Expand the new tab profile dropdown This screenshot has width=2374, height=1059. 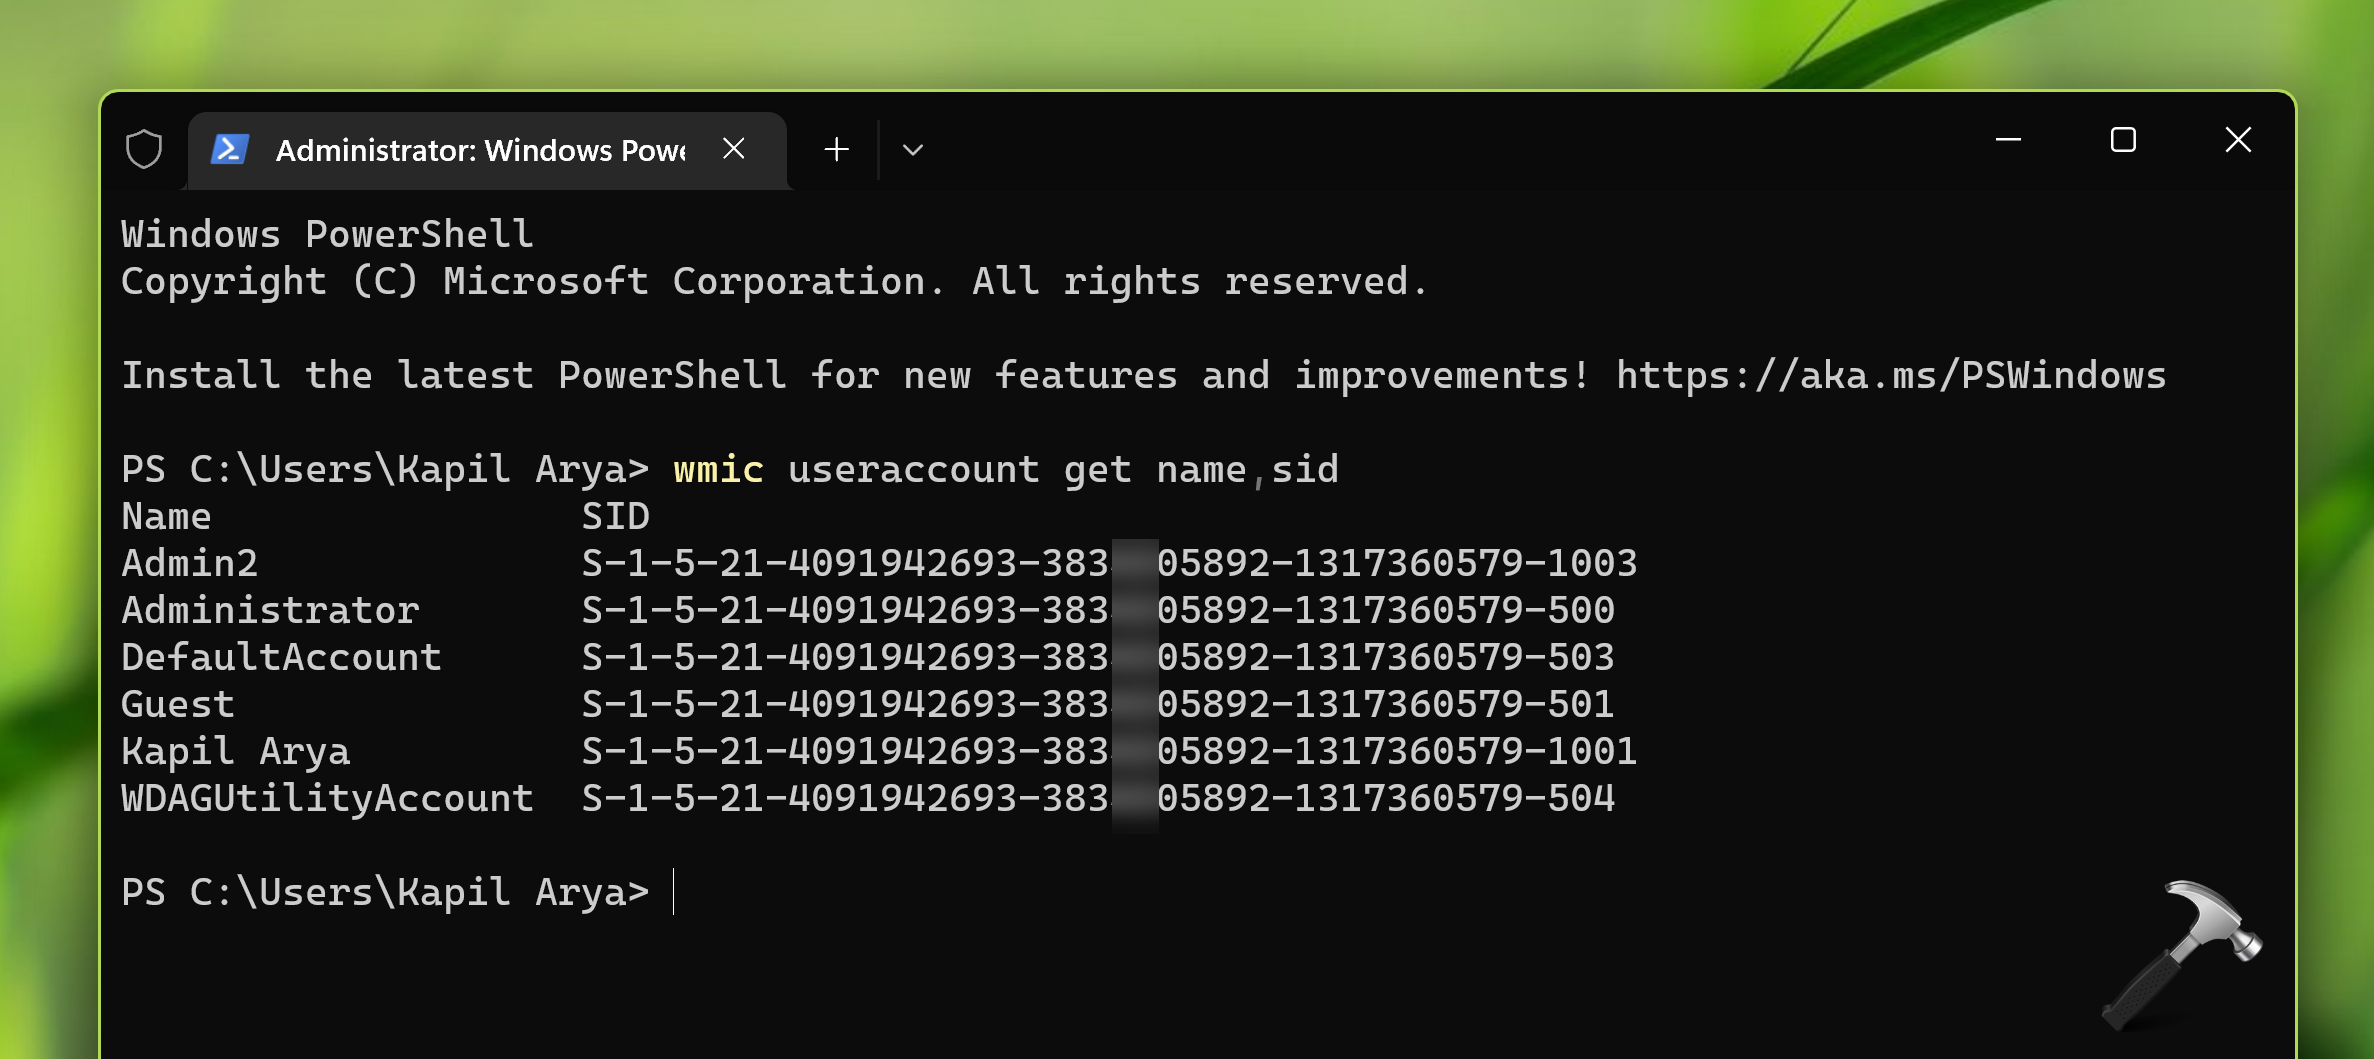coord(912,150)
